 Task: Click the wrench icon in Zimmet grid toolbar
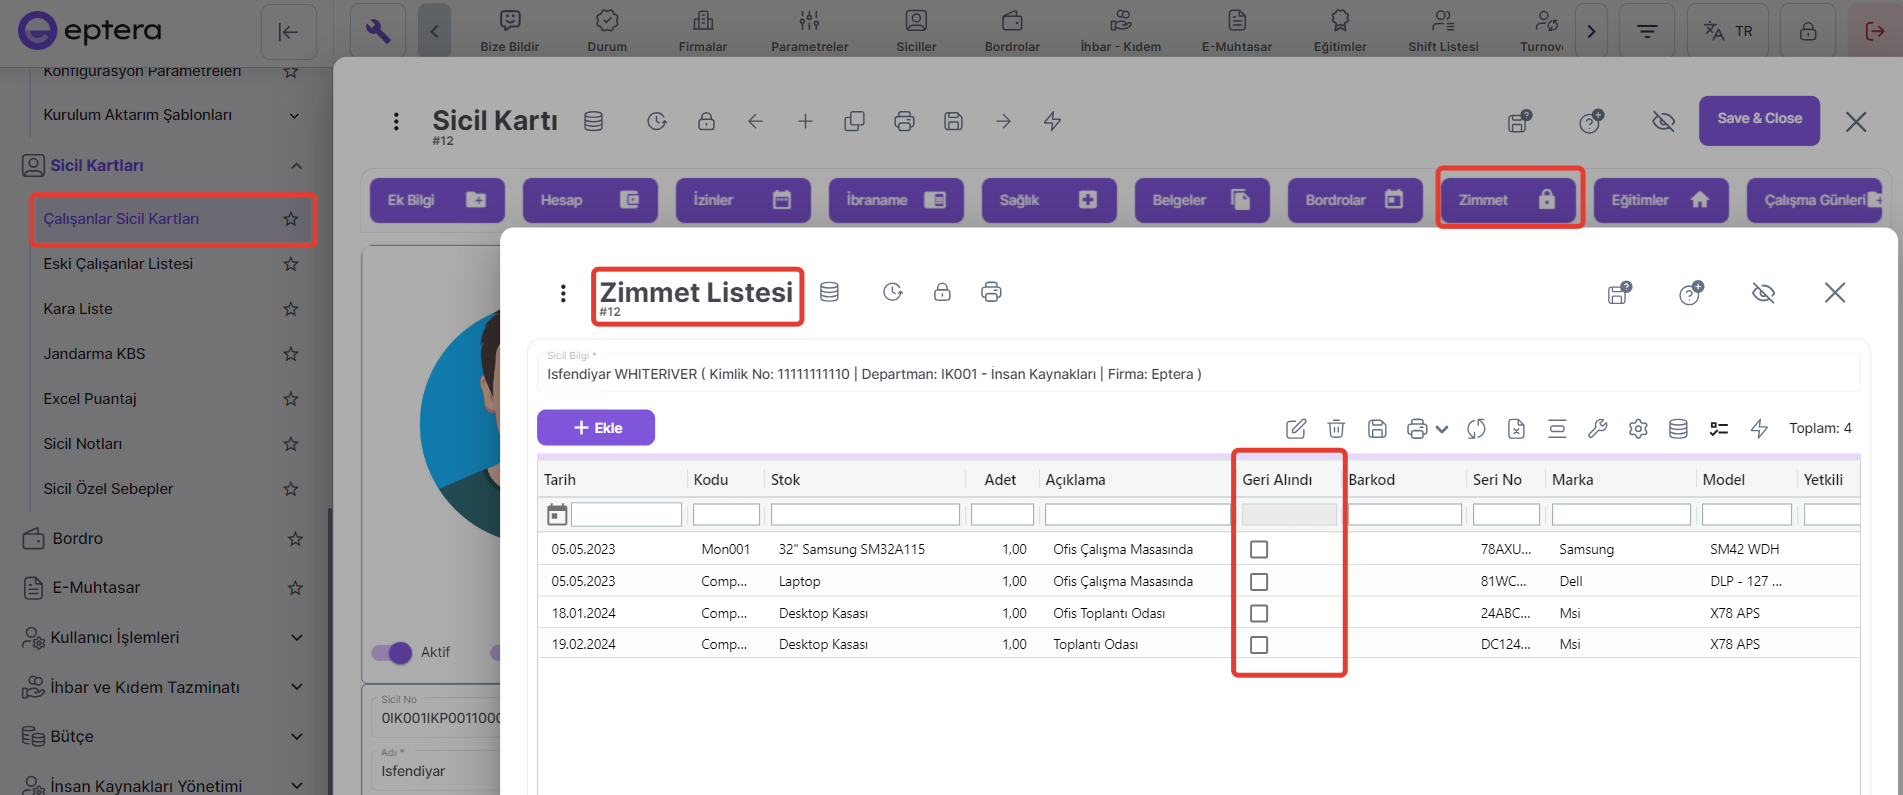point(1597,429)
